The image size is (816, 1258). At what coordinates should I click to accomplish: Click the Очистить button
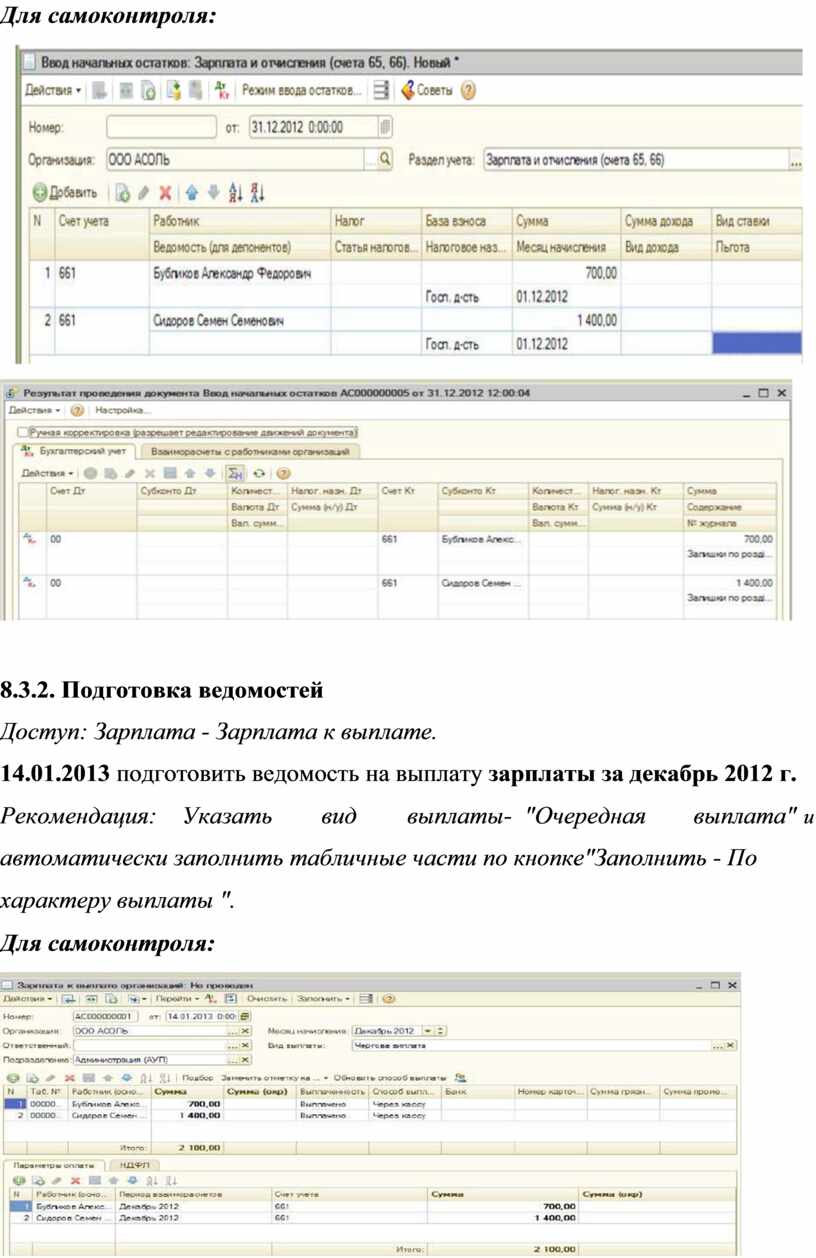pyautogui.click(x=267, y=998)
